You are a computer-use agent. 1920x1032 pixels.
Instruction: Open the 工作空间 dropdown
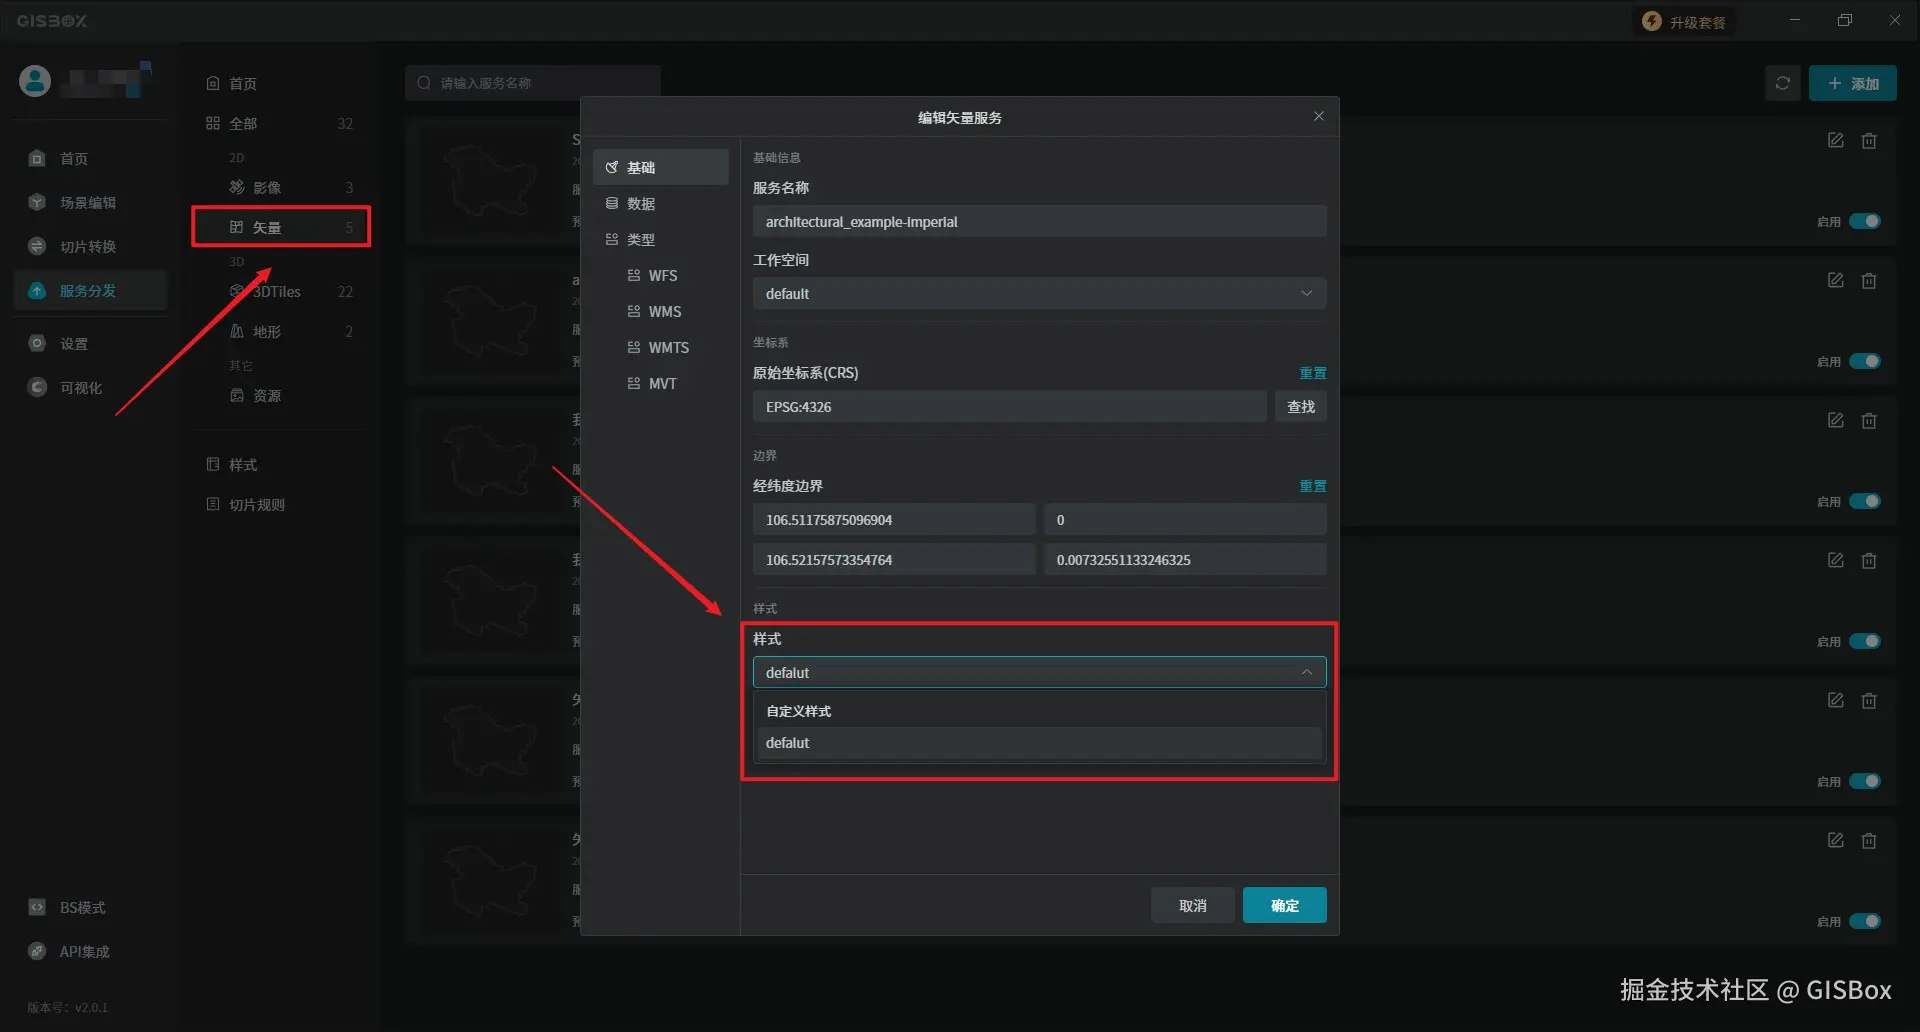(1039, 293)
